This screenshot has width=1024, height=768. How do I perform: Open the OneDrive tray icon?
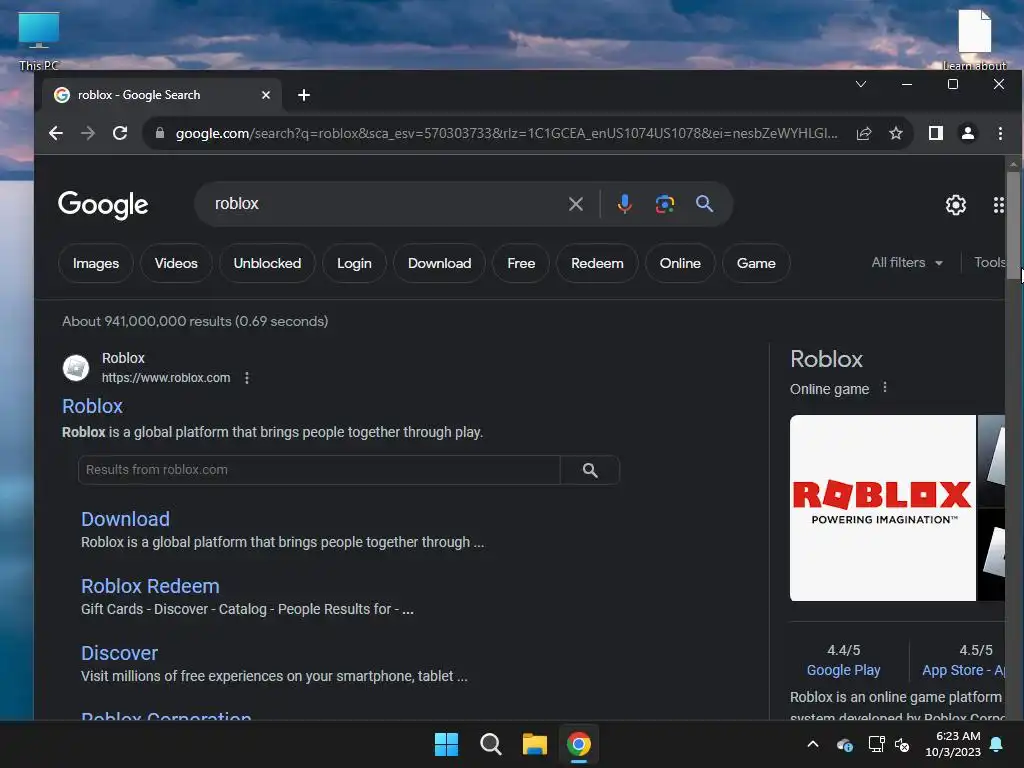pyautogui.click(x=844, y=744)
